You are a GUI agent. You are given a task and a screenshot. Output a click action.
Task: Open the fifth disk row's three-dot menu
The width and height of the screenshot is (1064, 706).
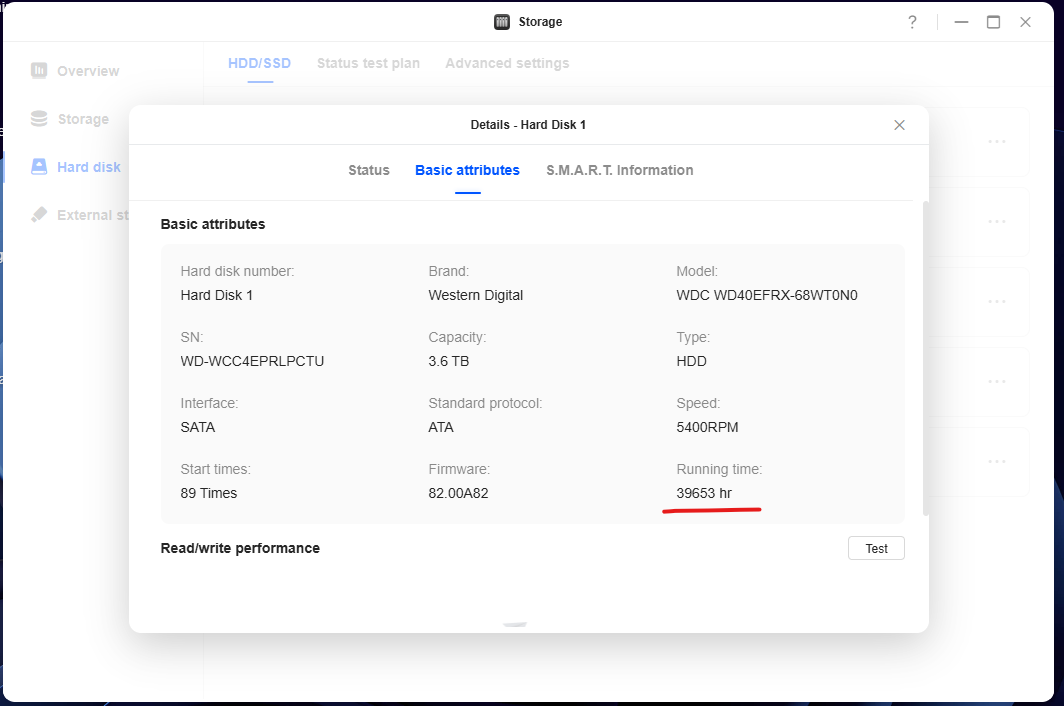click(x=997, y=462)
